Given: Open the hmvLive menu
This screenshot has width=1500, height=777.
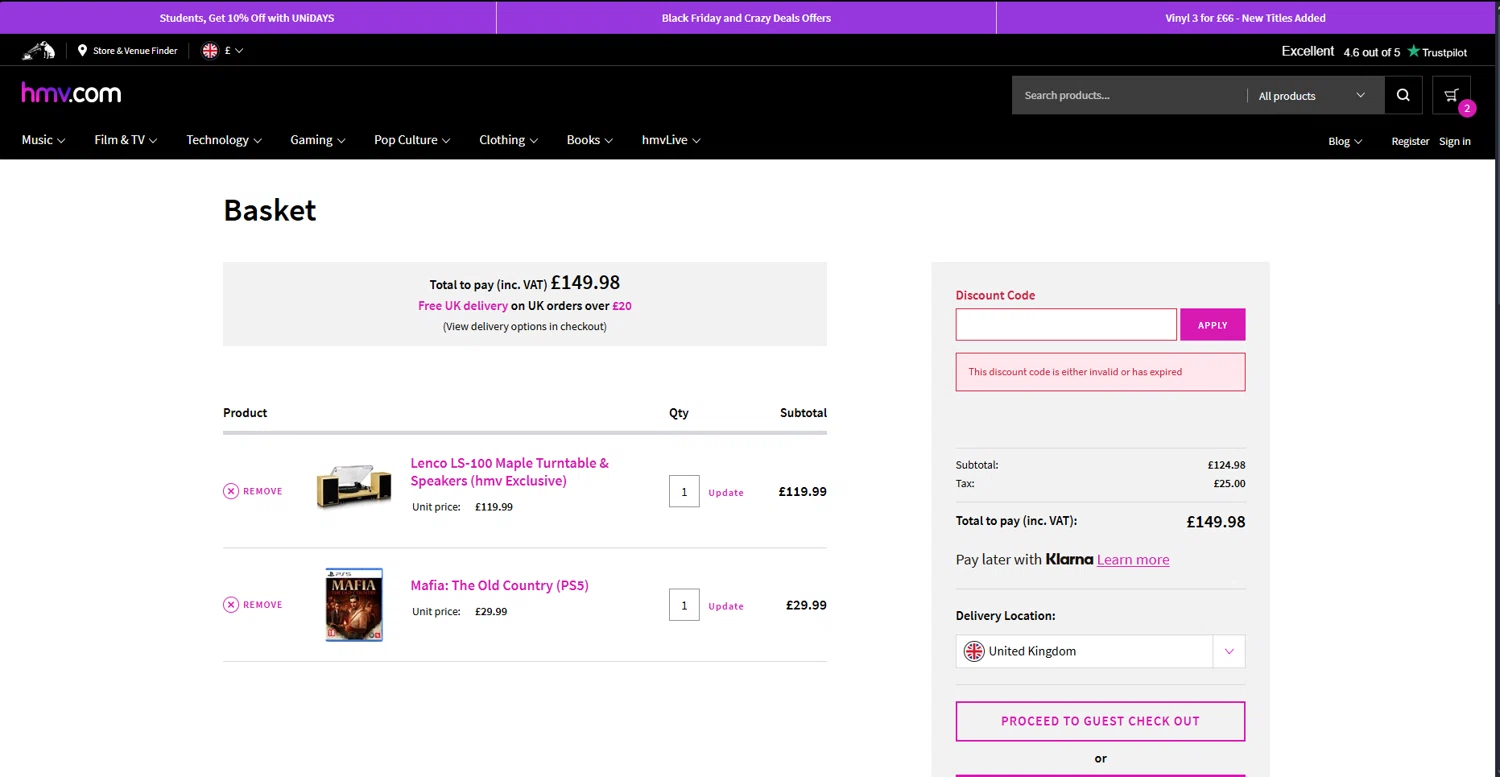Looking at the screenshot, I should point(671,140).
